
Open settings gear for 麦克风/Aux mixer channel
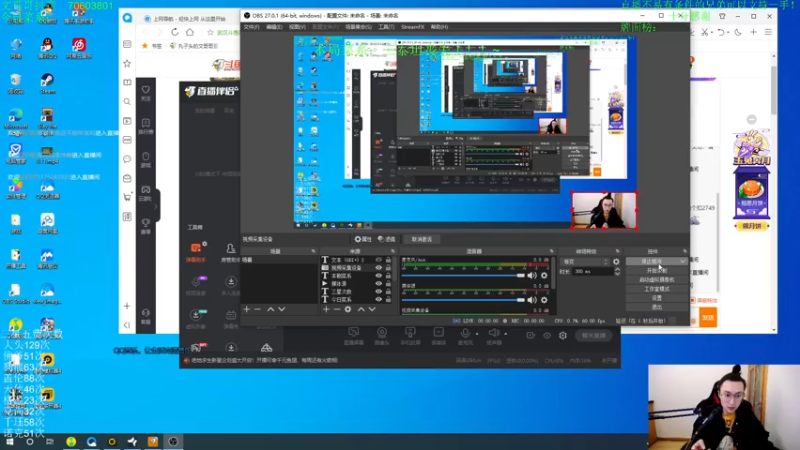(x=544, y=276)
